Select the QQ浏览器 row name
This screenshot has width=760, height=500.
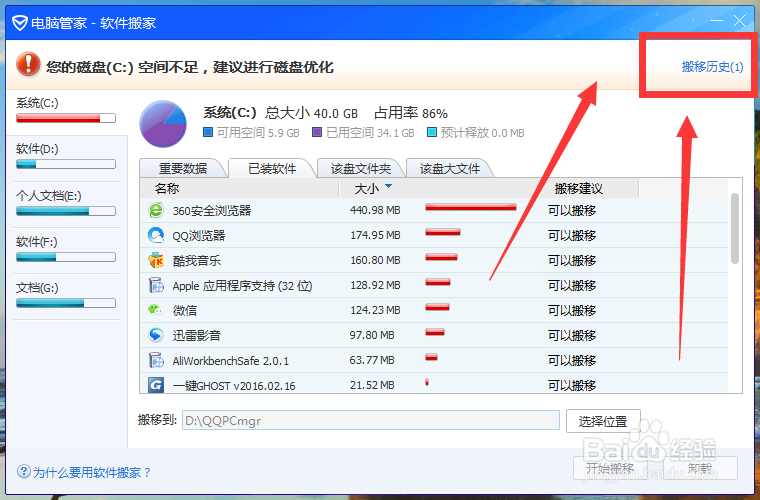pyautogui.click(x=199, y=236)
